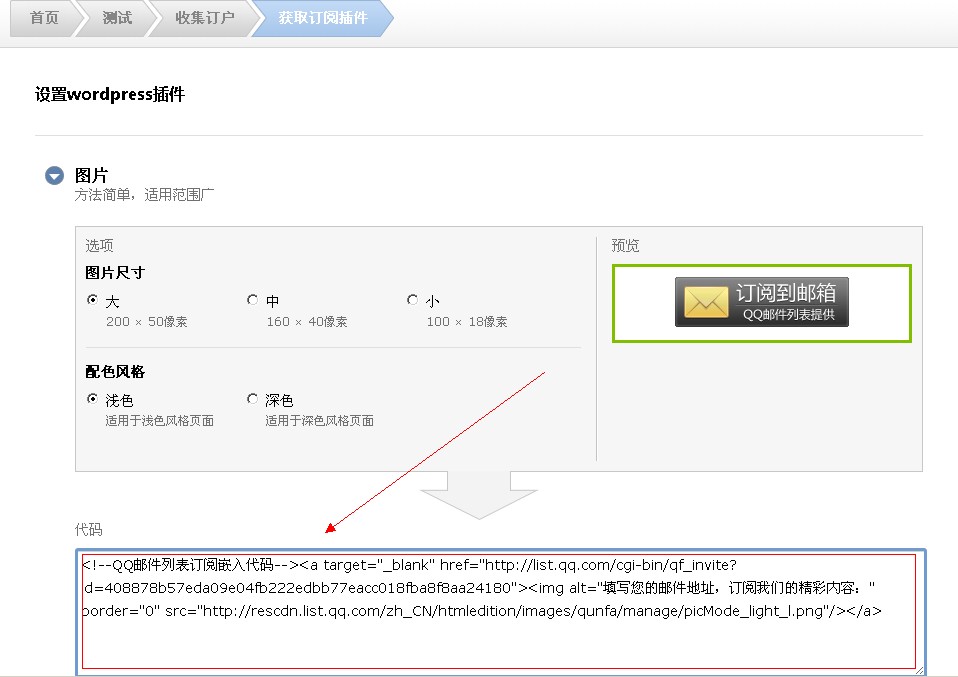Pick the 小 image size radio
Screen dimensions: 958x677
coord(412,299)
